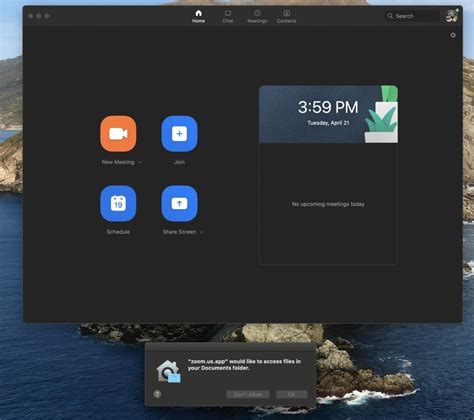Click the search magnifier icon
Viewport: 474px width, 420px height.
(390, 16)
